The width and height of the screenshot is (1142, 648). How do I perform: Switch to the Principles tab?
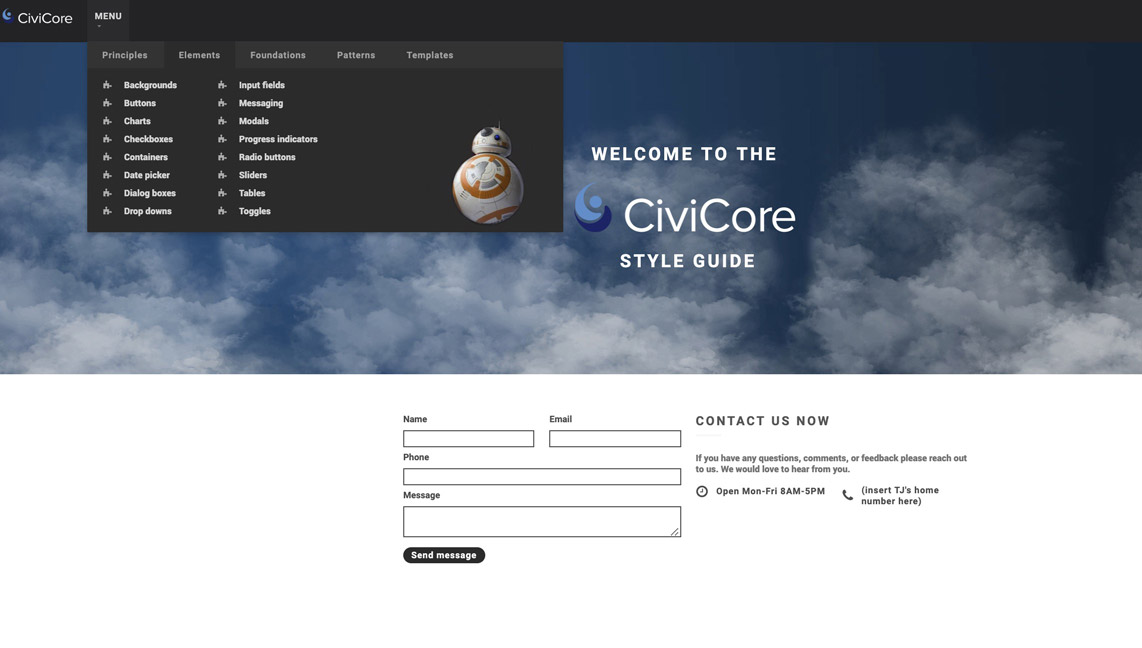pos(125,55)
